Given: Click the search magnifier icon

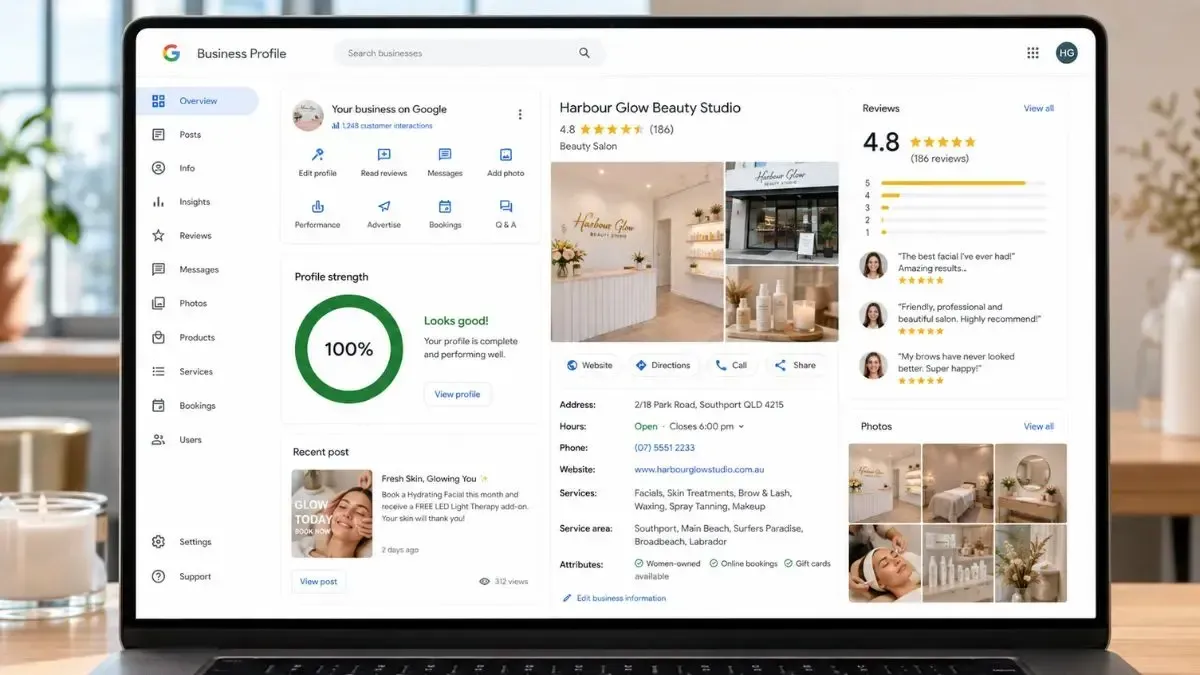Looking at the screenshot, I should point(585,53).
